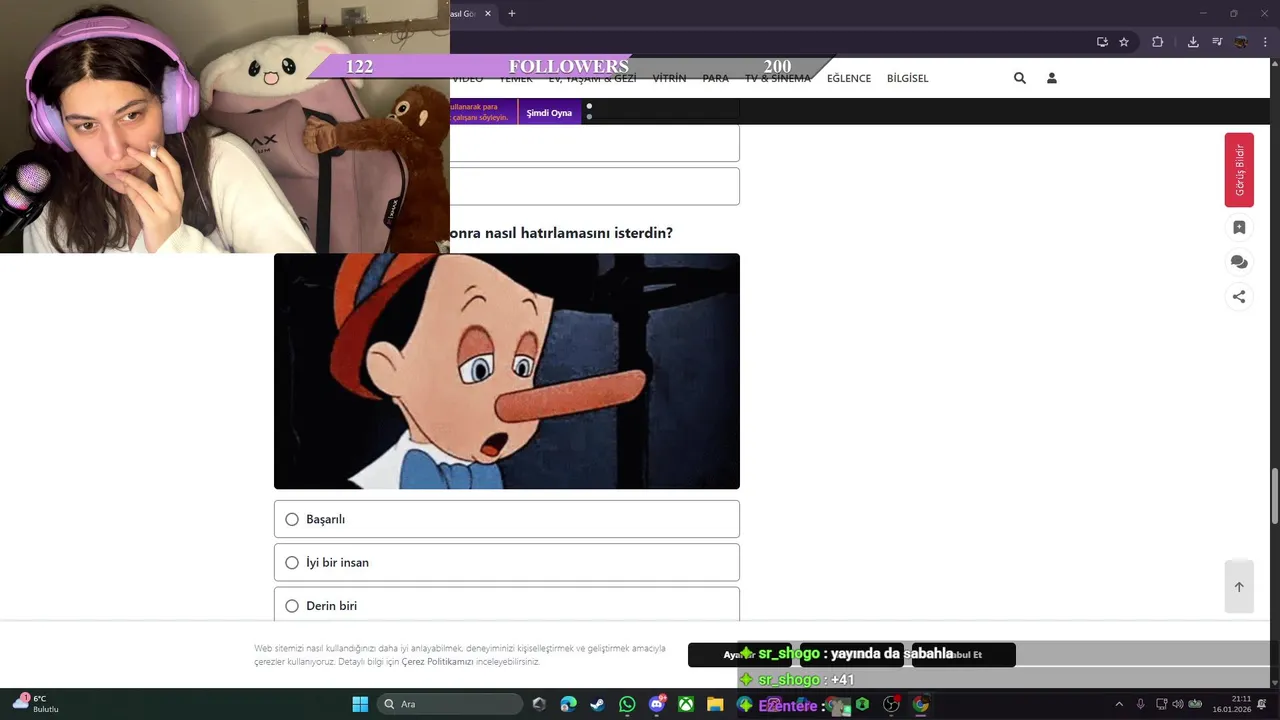Click the Windows taskbar search box 'Ara'

[x=449, y=704]
